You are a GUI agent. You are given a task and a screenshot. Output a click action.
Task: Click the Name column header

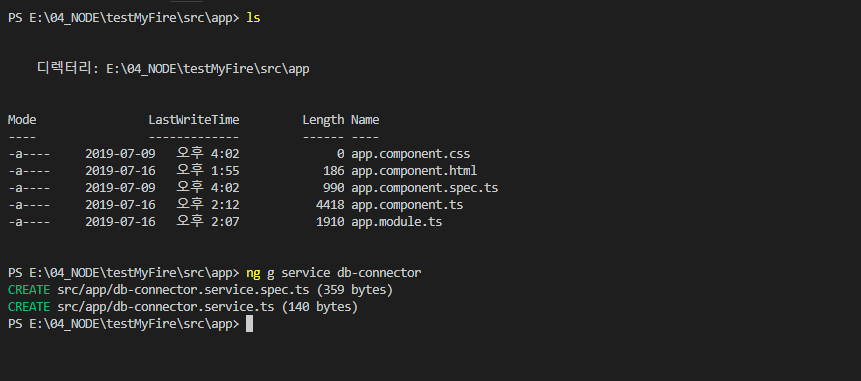pos(365,120)
